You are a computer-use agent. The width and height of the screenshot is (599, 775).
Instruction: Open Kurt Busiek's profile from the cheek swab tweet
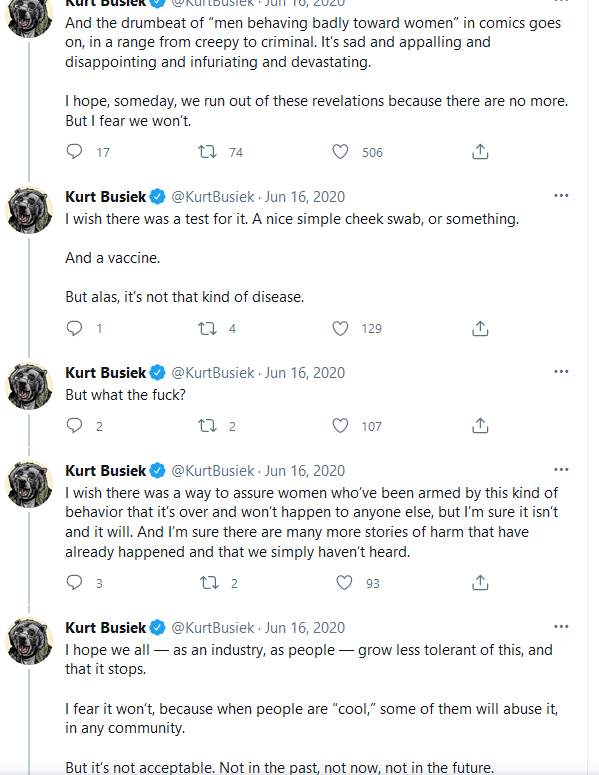[105, 197]
